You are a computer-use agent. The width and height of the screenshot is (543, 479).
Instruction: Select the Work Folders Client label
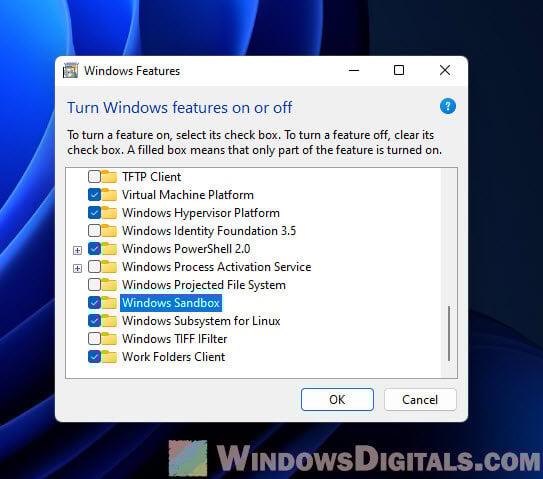click(173, 357)
